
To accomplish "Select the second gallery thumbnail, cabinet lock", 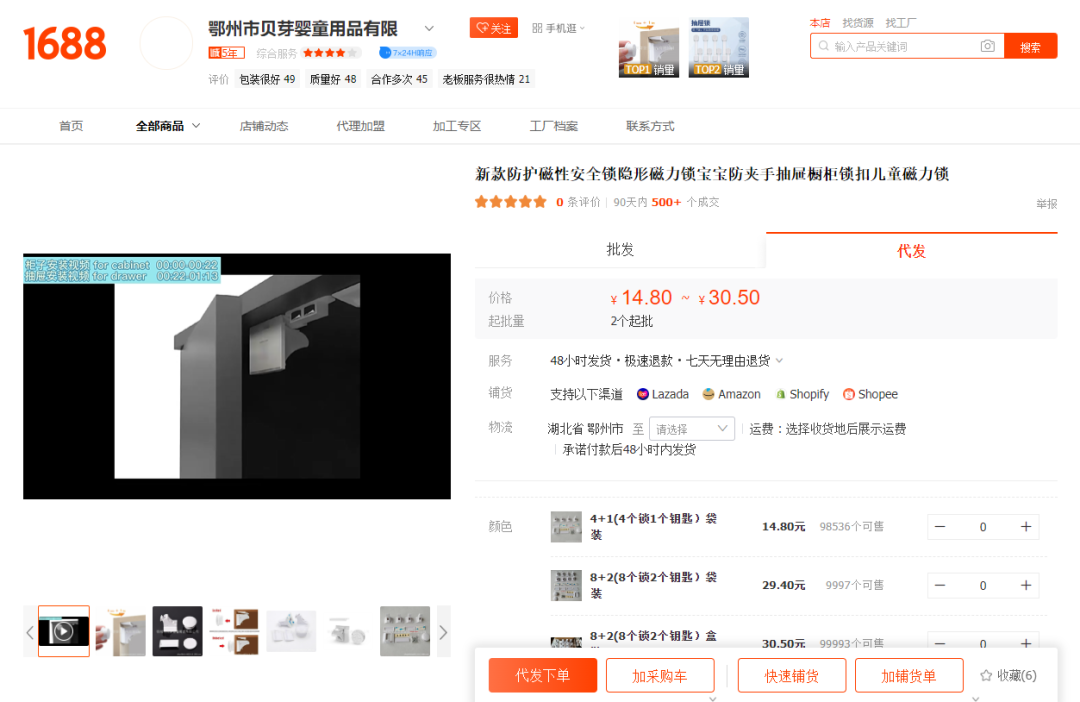I will pos(121,631).
